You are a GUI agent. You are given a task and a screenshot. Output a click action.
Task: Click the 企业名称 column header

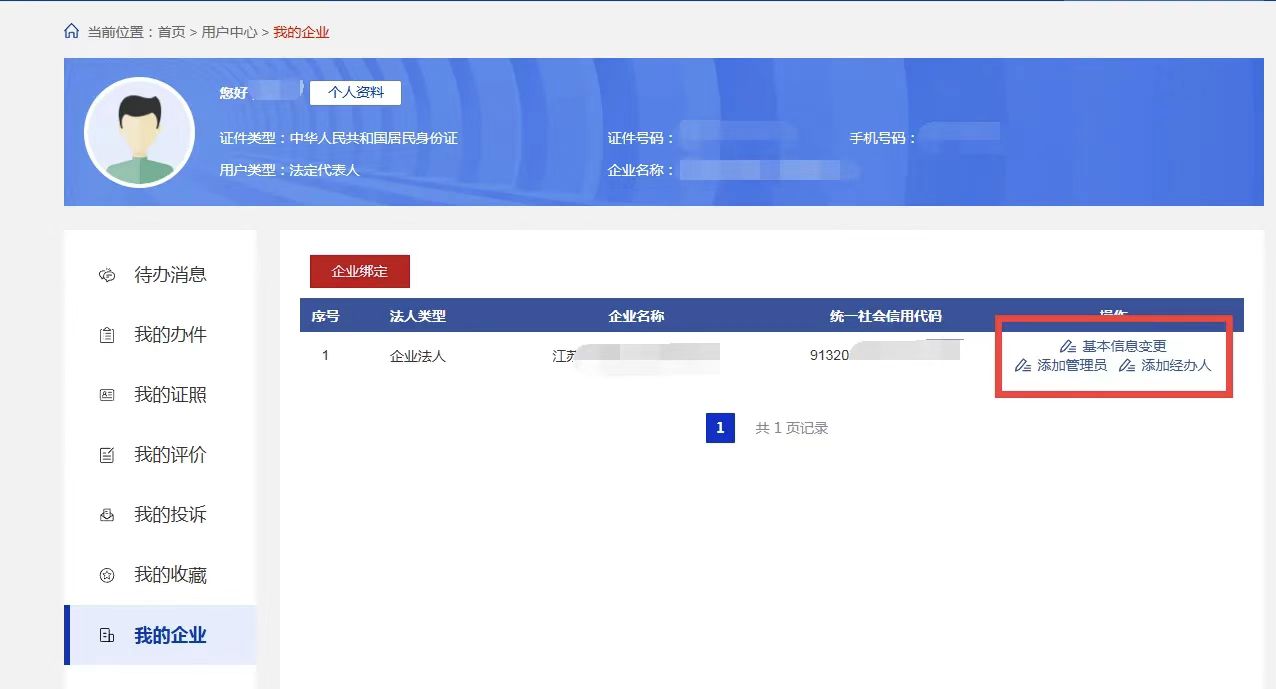(x=636, y=316)
